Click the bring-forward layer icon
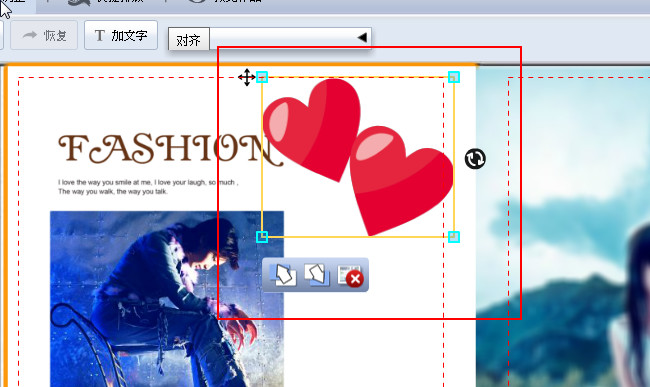 (x=283, y=275)
